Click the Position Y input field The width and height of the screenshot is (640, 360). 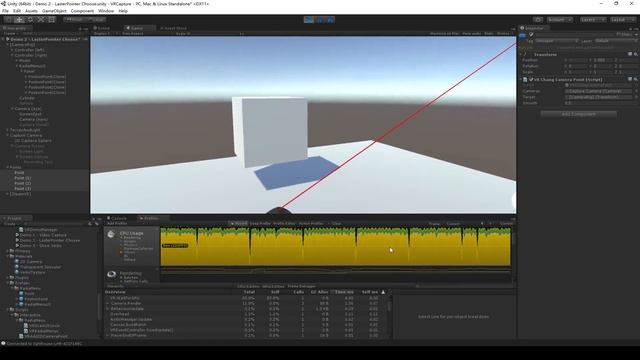[x=602, y=60]
